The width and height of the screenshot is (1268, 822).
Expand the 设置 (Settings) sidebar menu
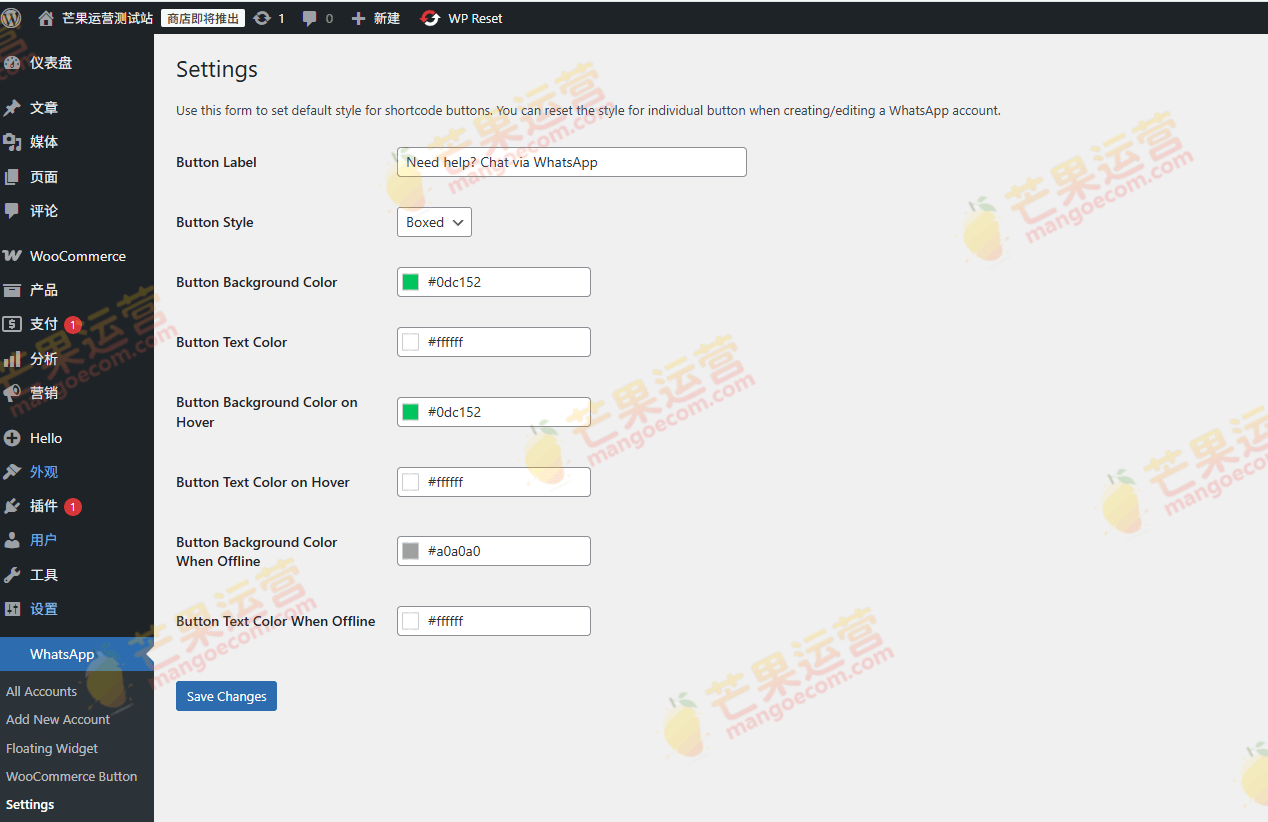pyautogui.click(x=43, y=608)
